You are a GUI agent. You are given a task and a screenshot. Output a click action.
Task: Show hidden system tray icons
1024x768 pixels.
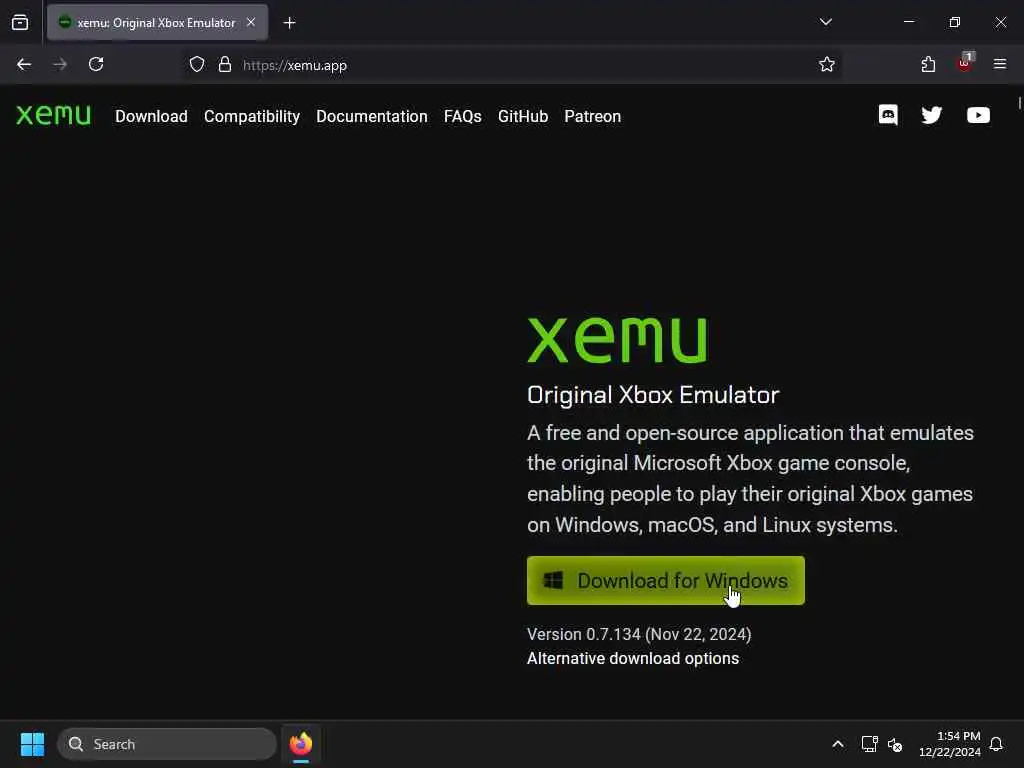838,744
